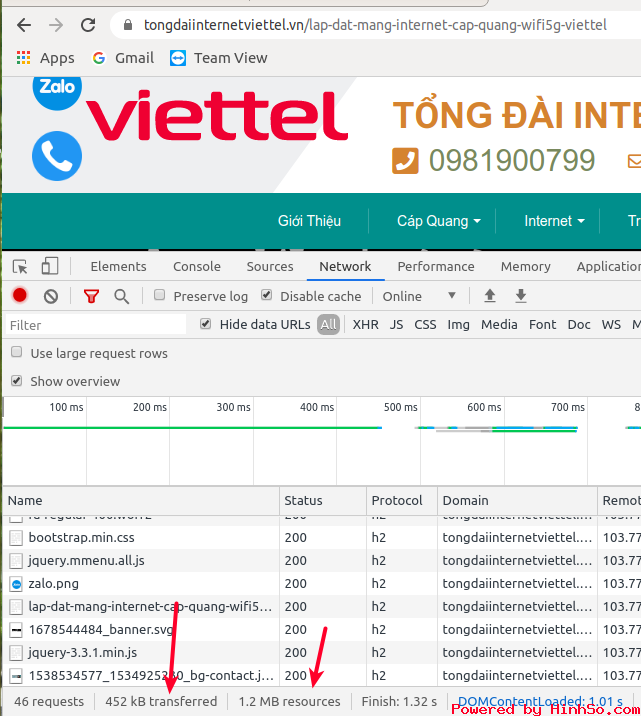Viewport: 641px width, 716px height.
Task: Toggle the device toolbar icon
Action: [x=50, y=266]
